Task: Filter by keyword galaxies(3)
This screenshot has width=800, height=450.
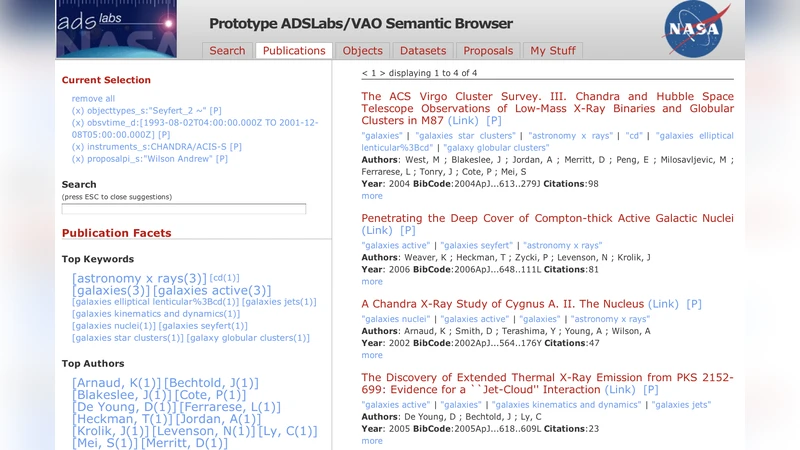Action: tap(111, 290)
